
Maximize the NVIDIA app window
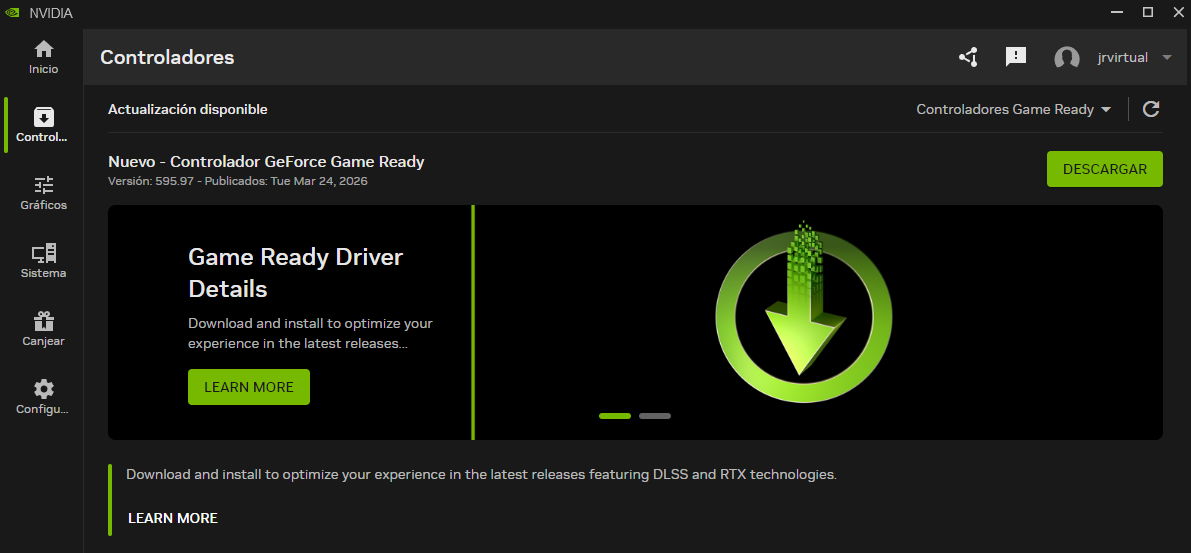1148,12
